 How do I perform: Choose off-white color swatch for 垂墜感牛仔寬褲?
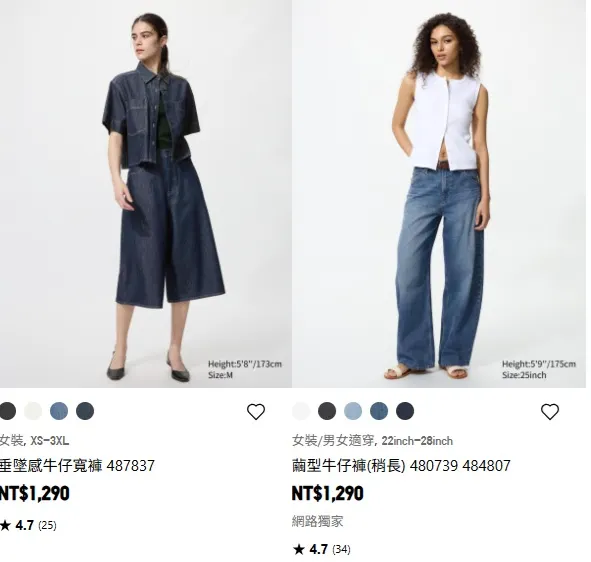coord(33,411)
